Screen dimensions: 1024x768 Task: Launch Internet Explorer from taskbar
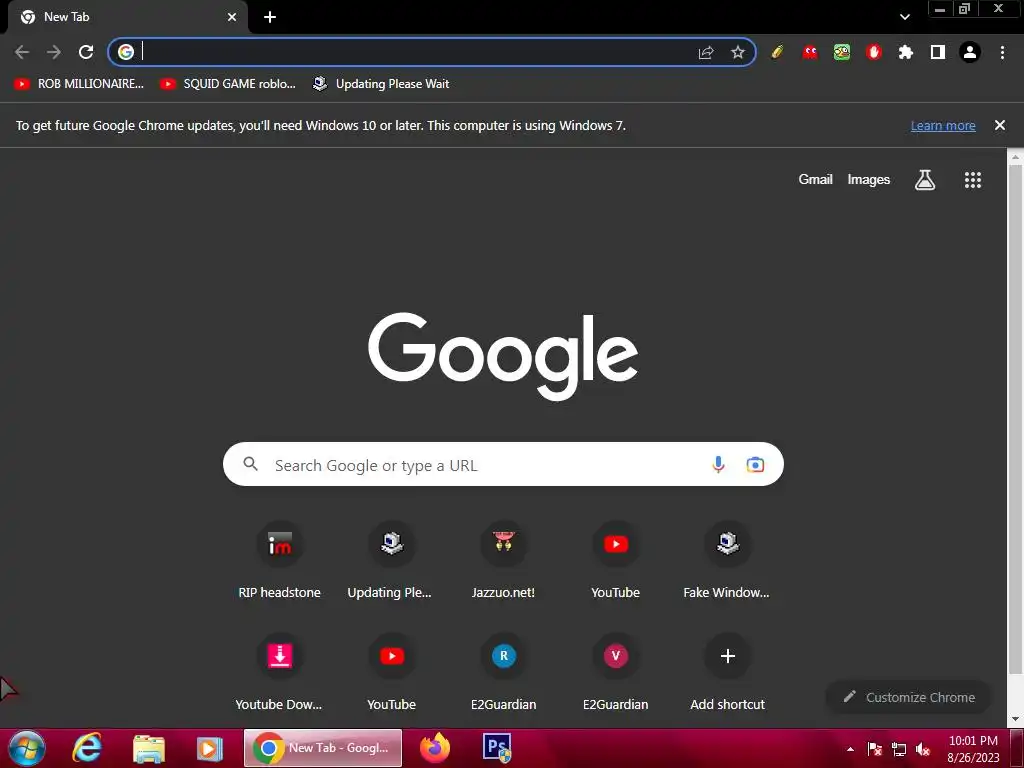coord(87,748)
